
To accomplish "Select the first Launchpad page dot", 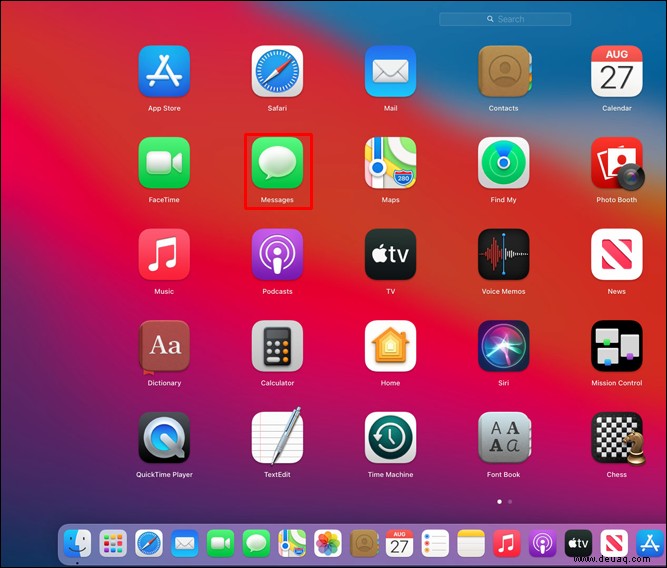I will 499,502.
